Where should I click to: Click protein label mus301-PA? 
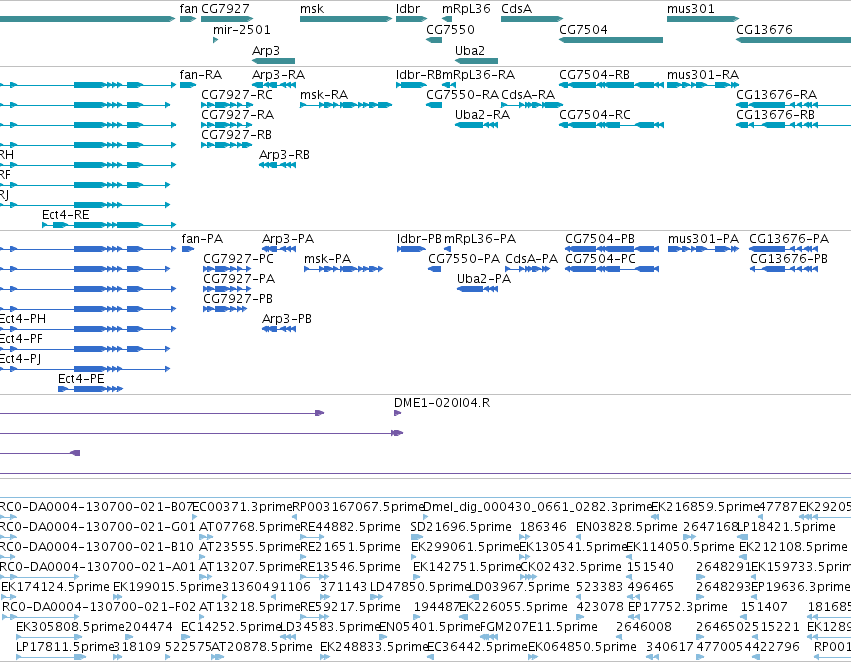pyautogui.click(x=703, y=239)
